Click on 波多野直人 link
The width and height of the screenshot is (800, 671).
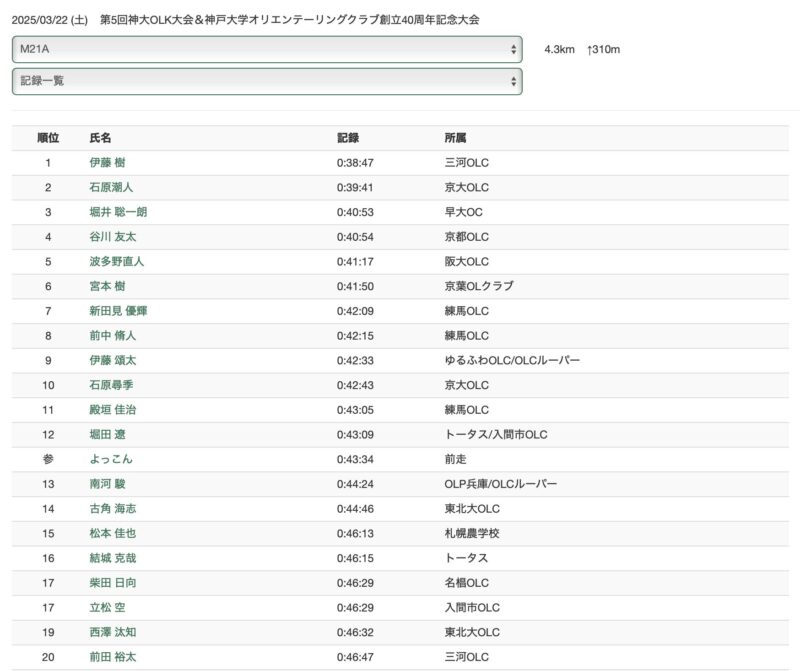[x=117, y=262]
